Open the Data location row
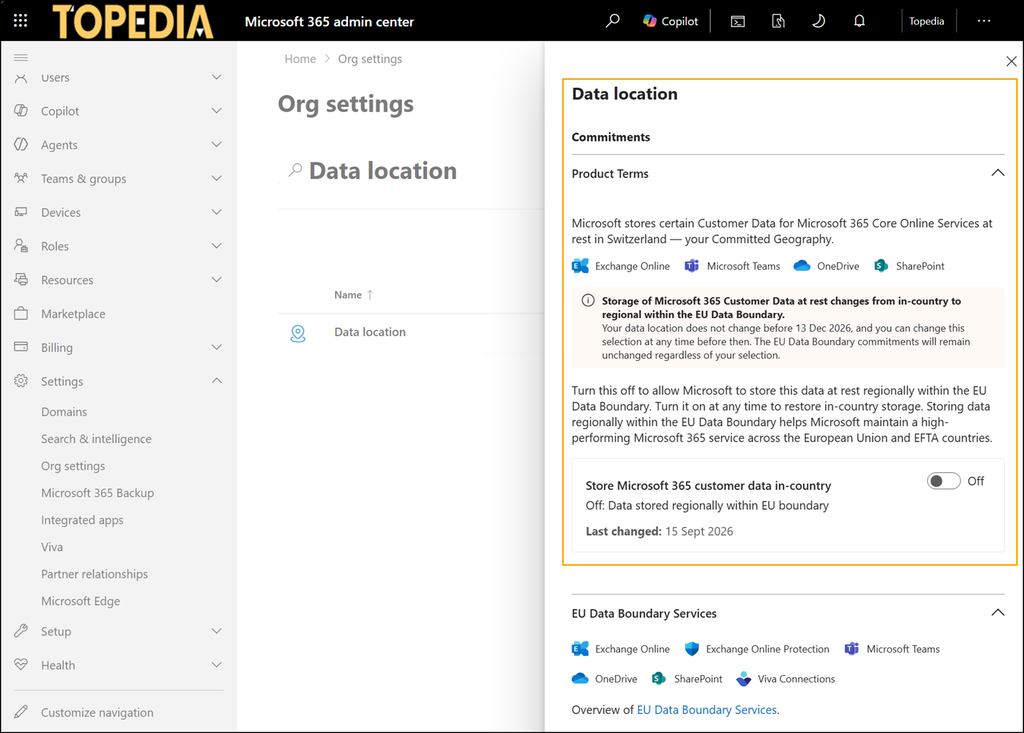 click(411, 333)
